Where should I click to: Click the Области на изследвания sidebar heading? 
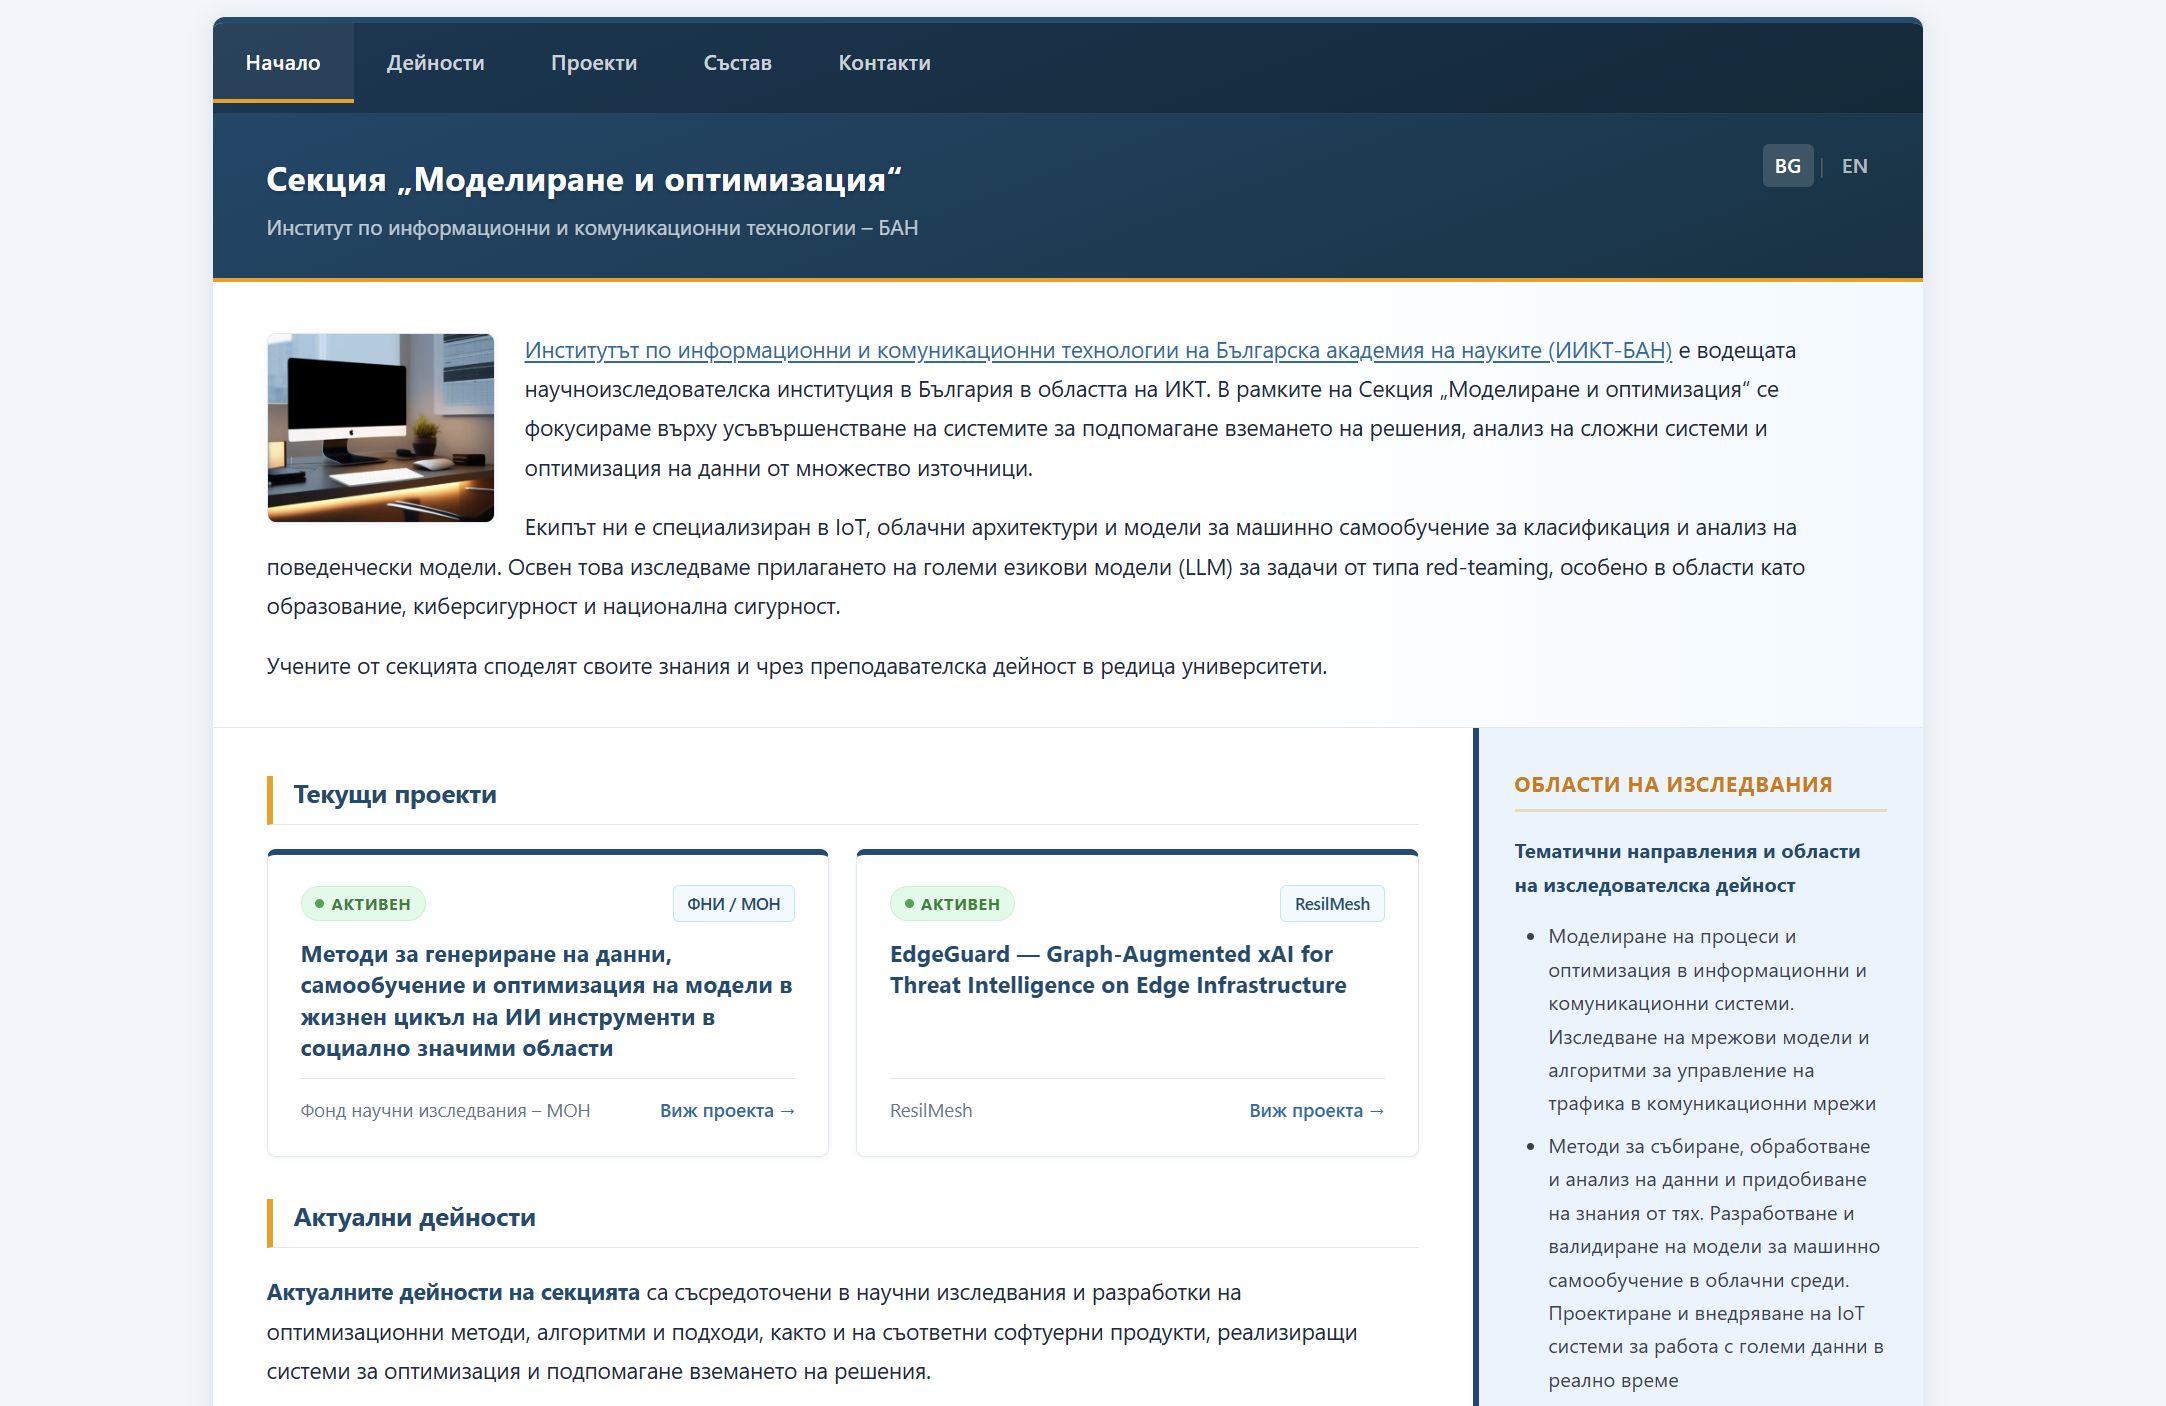(1673, 785)
